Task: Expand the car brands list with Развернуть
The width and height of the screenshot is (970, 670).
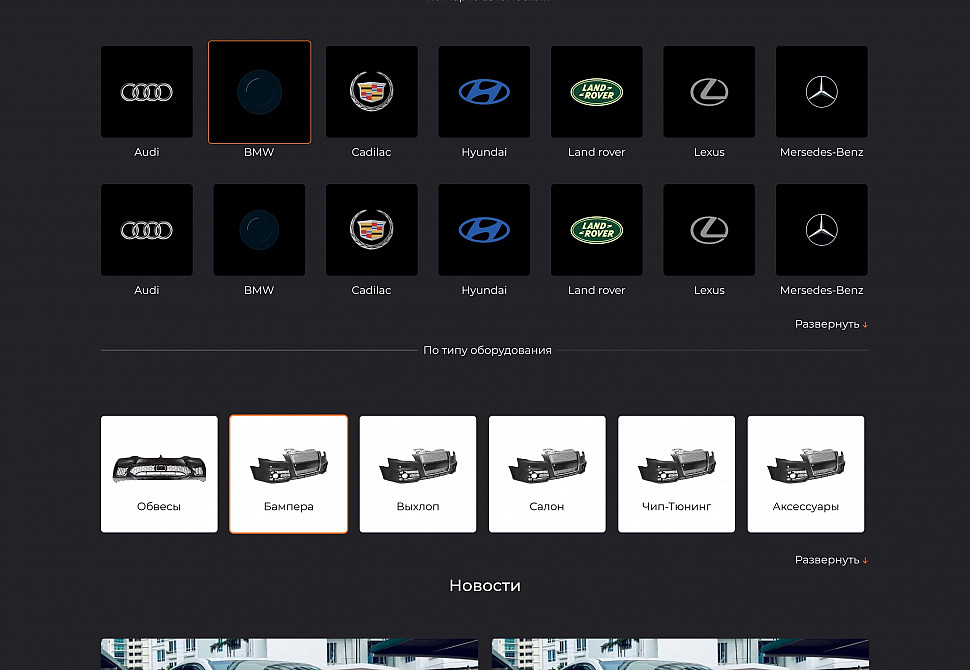Action: [x=830, y=324]
